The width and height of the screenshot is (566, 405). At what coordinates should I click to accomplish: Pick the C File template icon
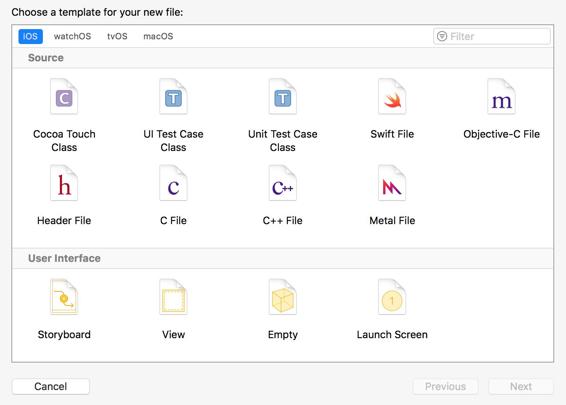[173, 183]
